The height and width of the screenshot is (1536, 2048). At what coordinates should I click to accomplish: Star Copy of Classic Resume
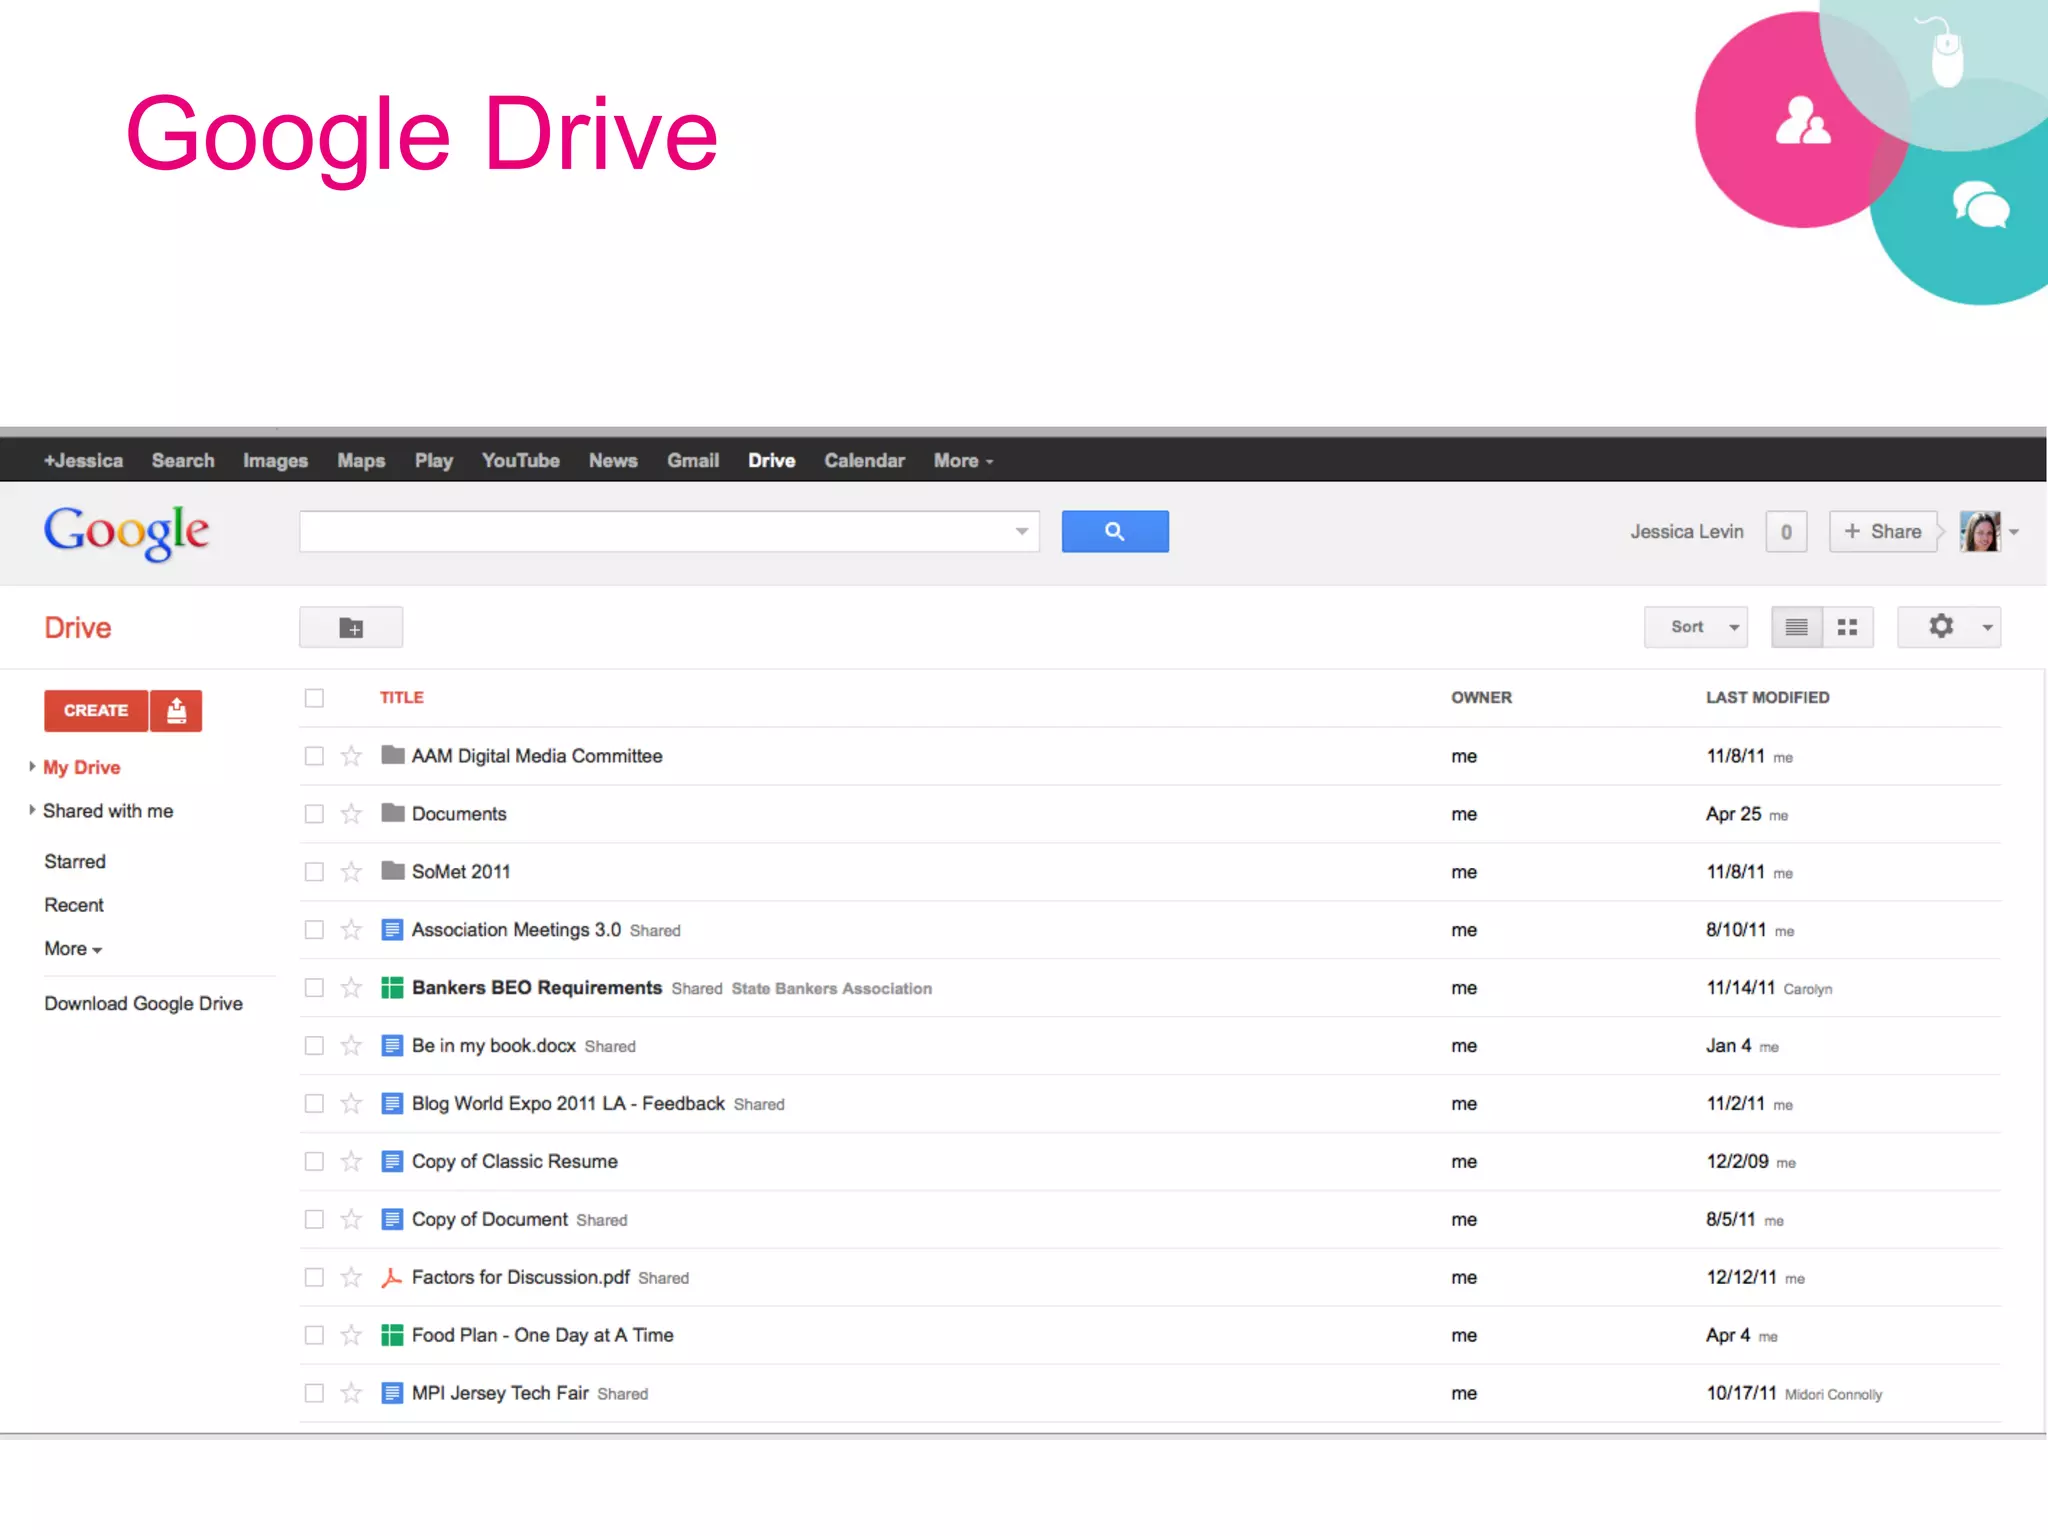[351, 1162]
